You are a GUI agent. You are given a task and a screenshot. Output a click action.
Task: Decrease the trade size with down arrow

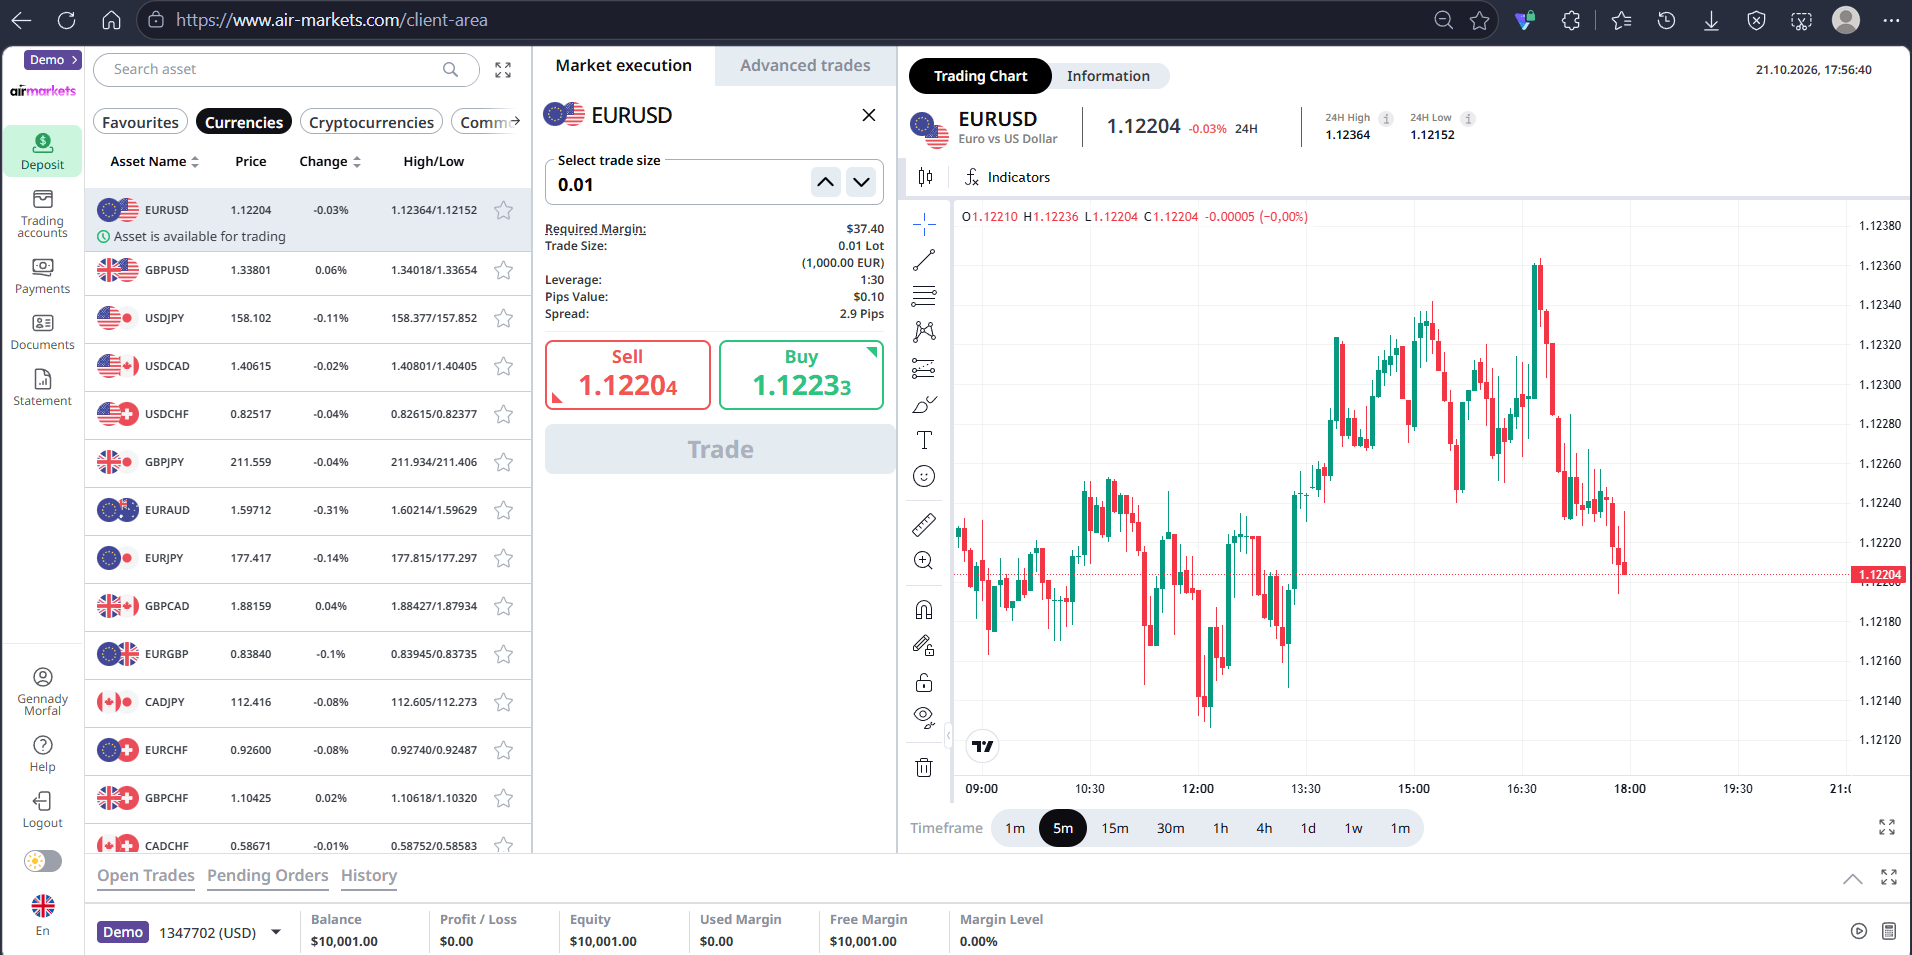(861, 182)
